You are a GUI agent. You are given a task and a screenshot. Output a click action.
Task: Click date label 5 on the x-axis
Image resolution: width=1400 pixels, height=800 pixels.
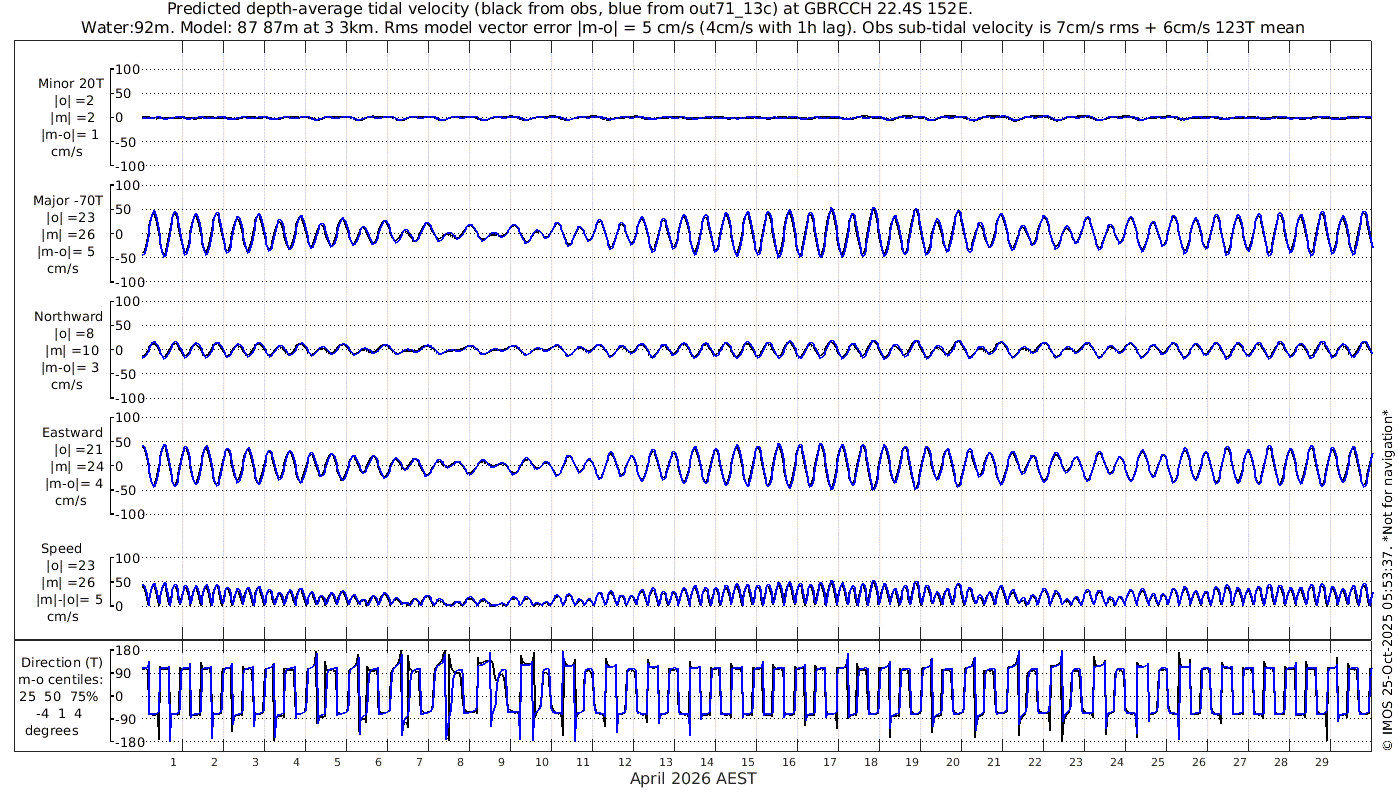pyautogui.click(x=337, y=762)
